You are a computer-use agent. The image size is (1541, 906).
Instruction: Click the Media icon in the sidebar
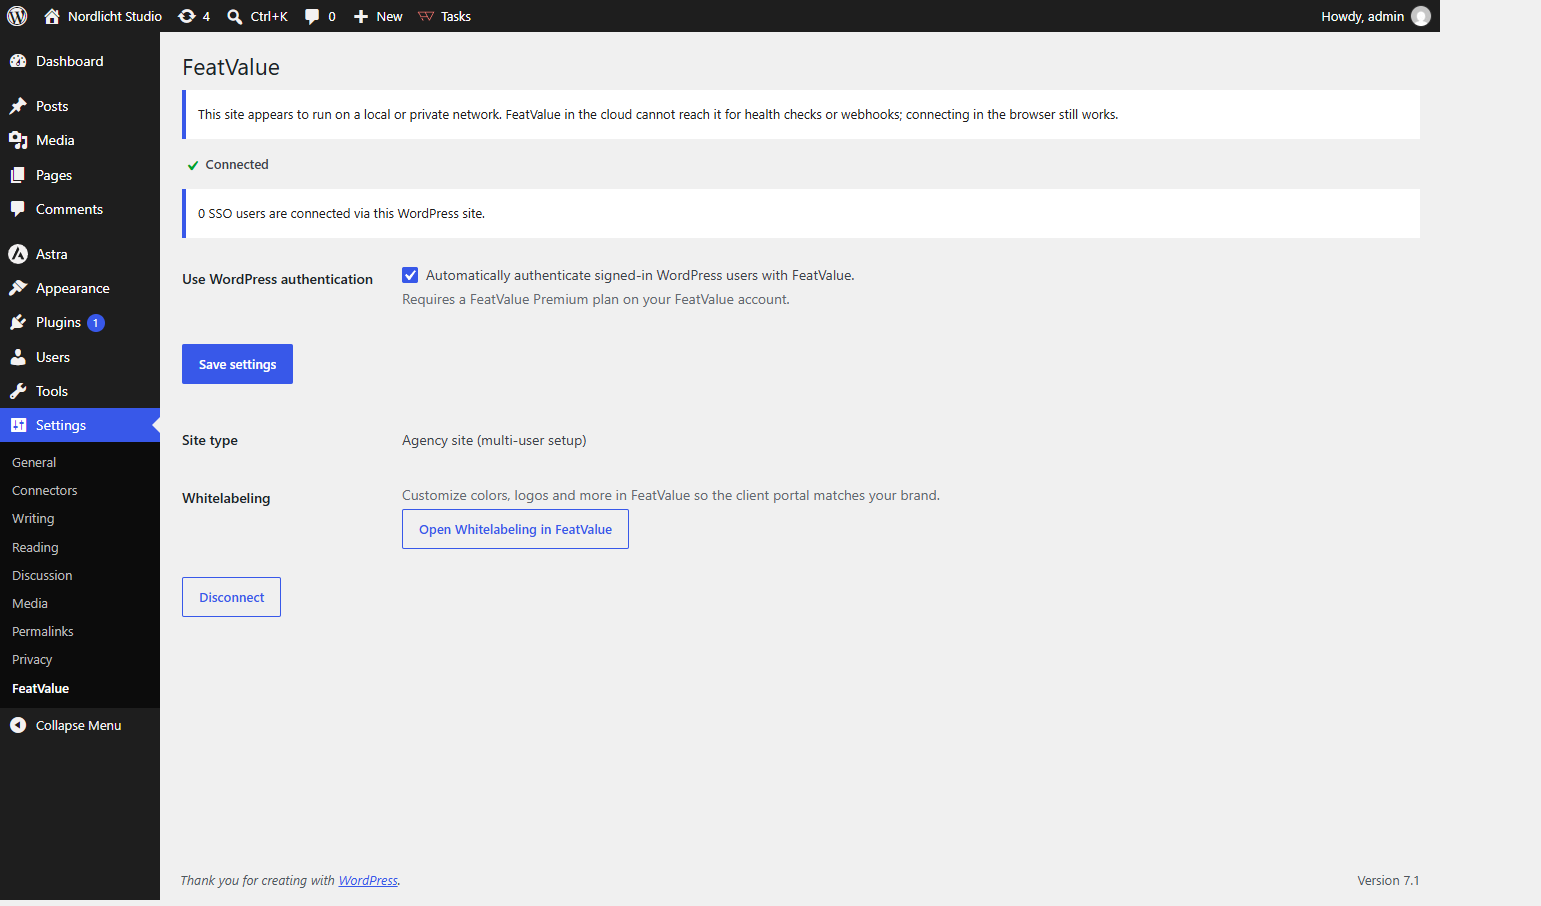(x=18, y=140)
